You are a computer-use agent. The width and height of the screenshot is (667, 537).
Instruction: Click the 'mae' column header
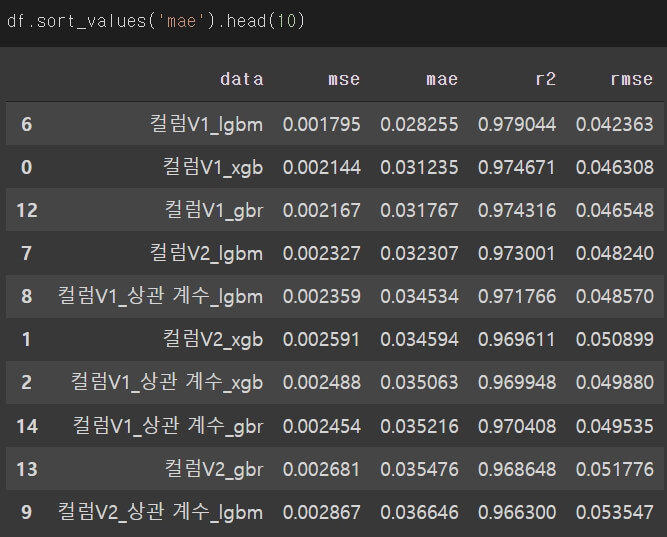click(x=442, y=79)
